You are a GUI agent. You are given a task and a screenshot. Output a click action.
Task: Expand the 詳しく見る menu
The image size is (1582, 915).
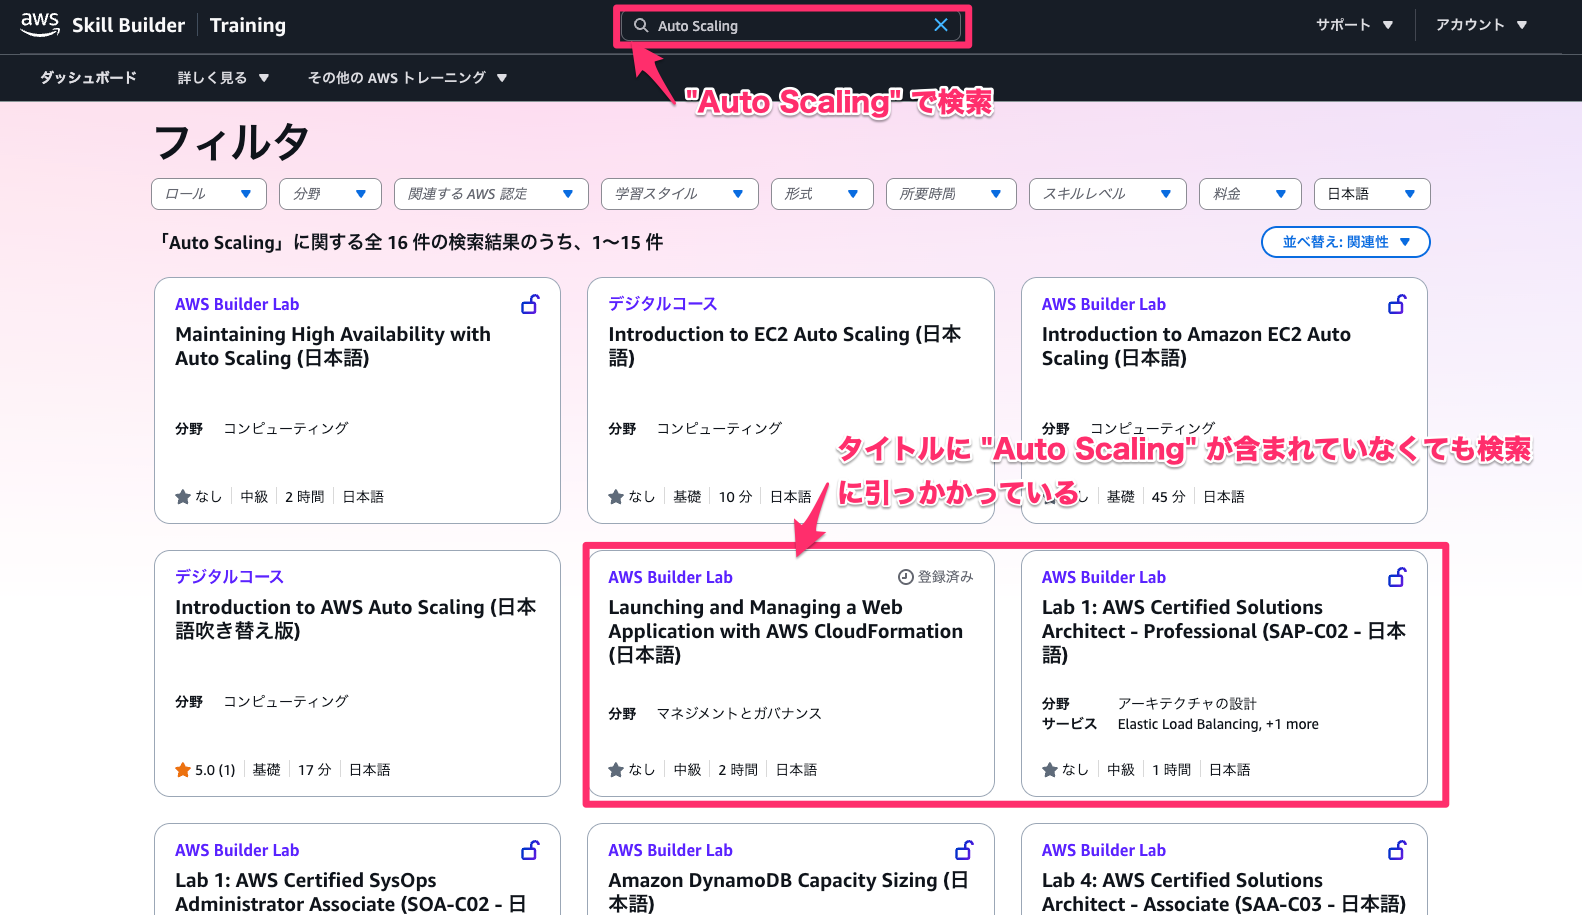tap(223, 77)
